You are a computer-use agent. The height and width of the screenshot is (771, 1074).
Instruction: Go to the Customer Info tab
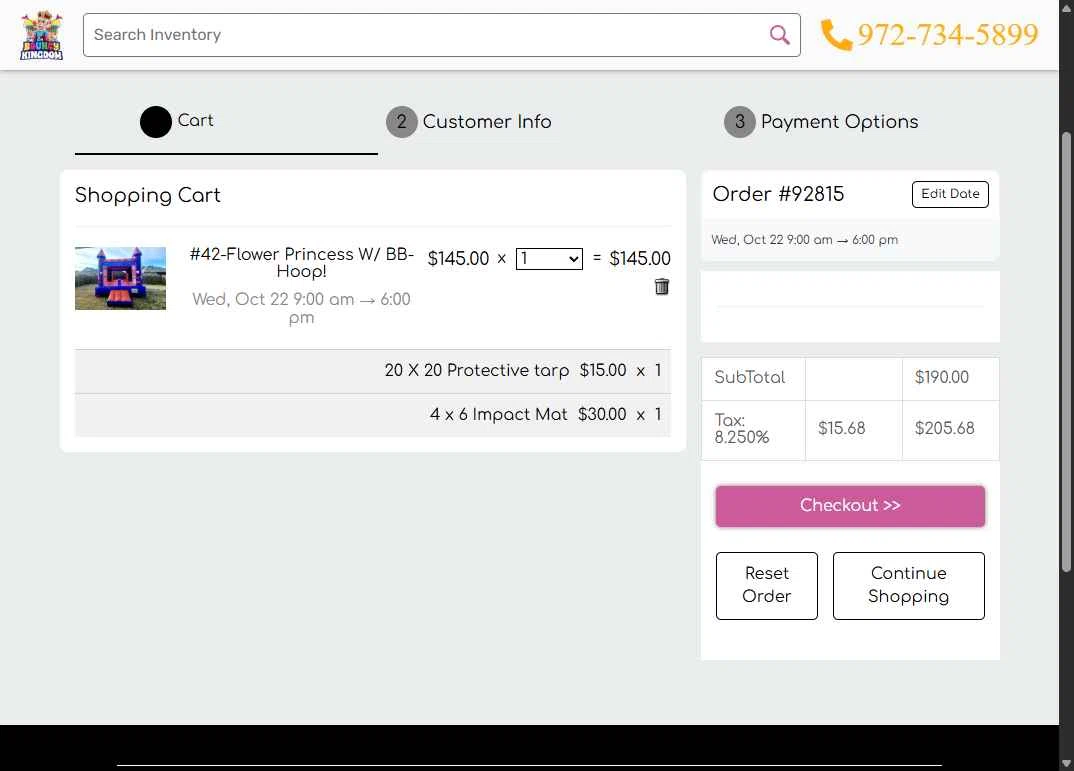[x=487, y=122]
